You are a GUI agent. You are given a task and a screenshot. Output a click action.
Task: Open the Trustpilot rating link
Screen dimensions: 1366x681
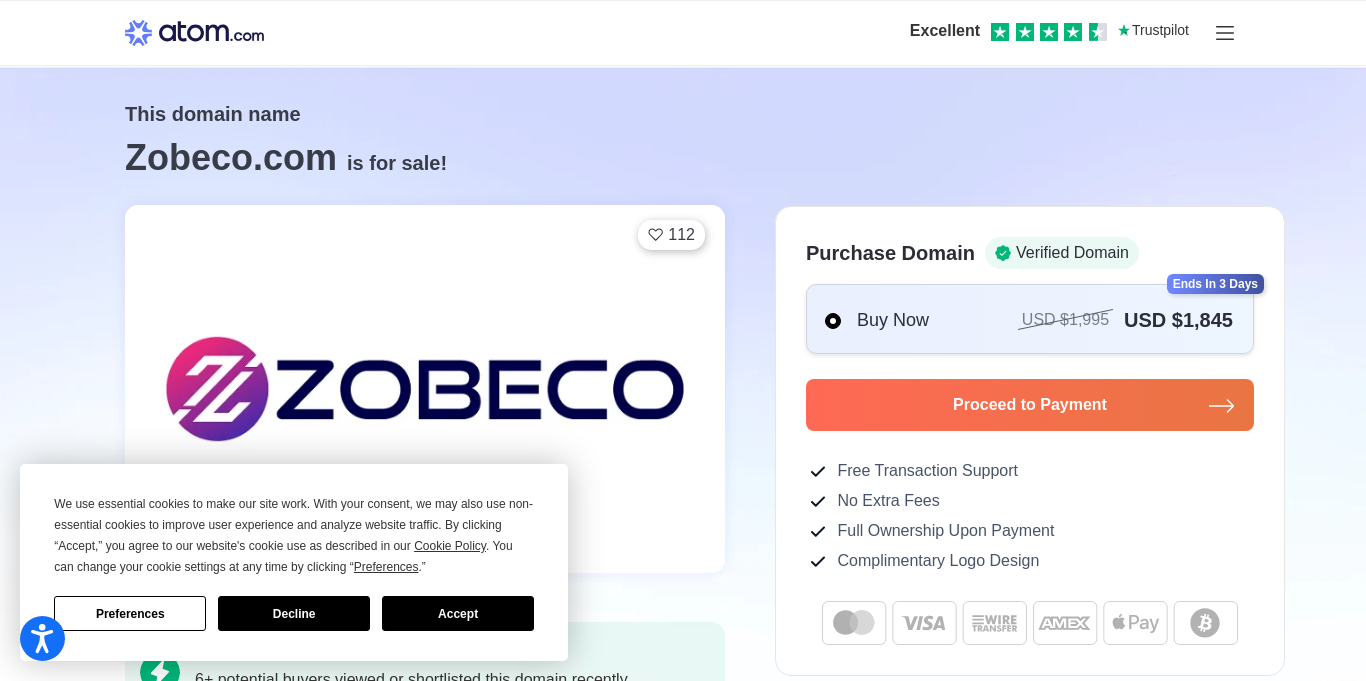point(1048,31)
